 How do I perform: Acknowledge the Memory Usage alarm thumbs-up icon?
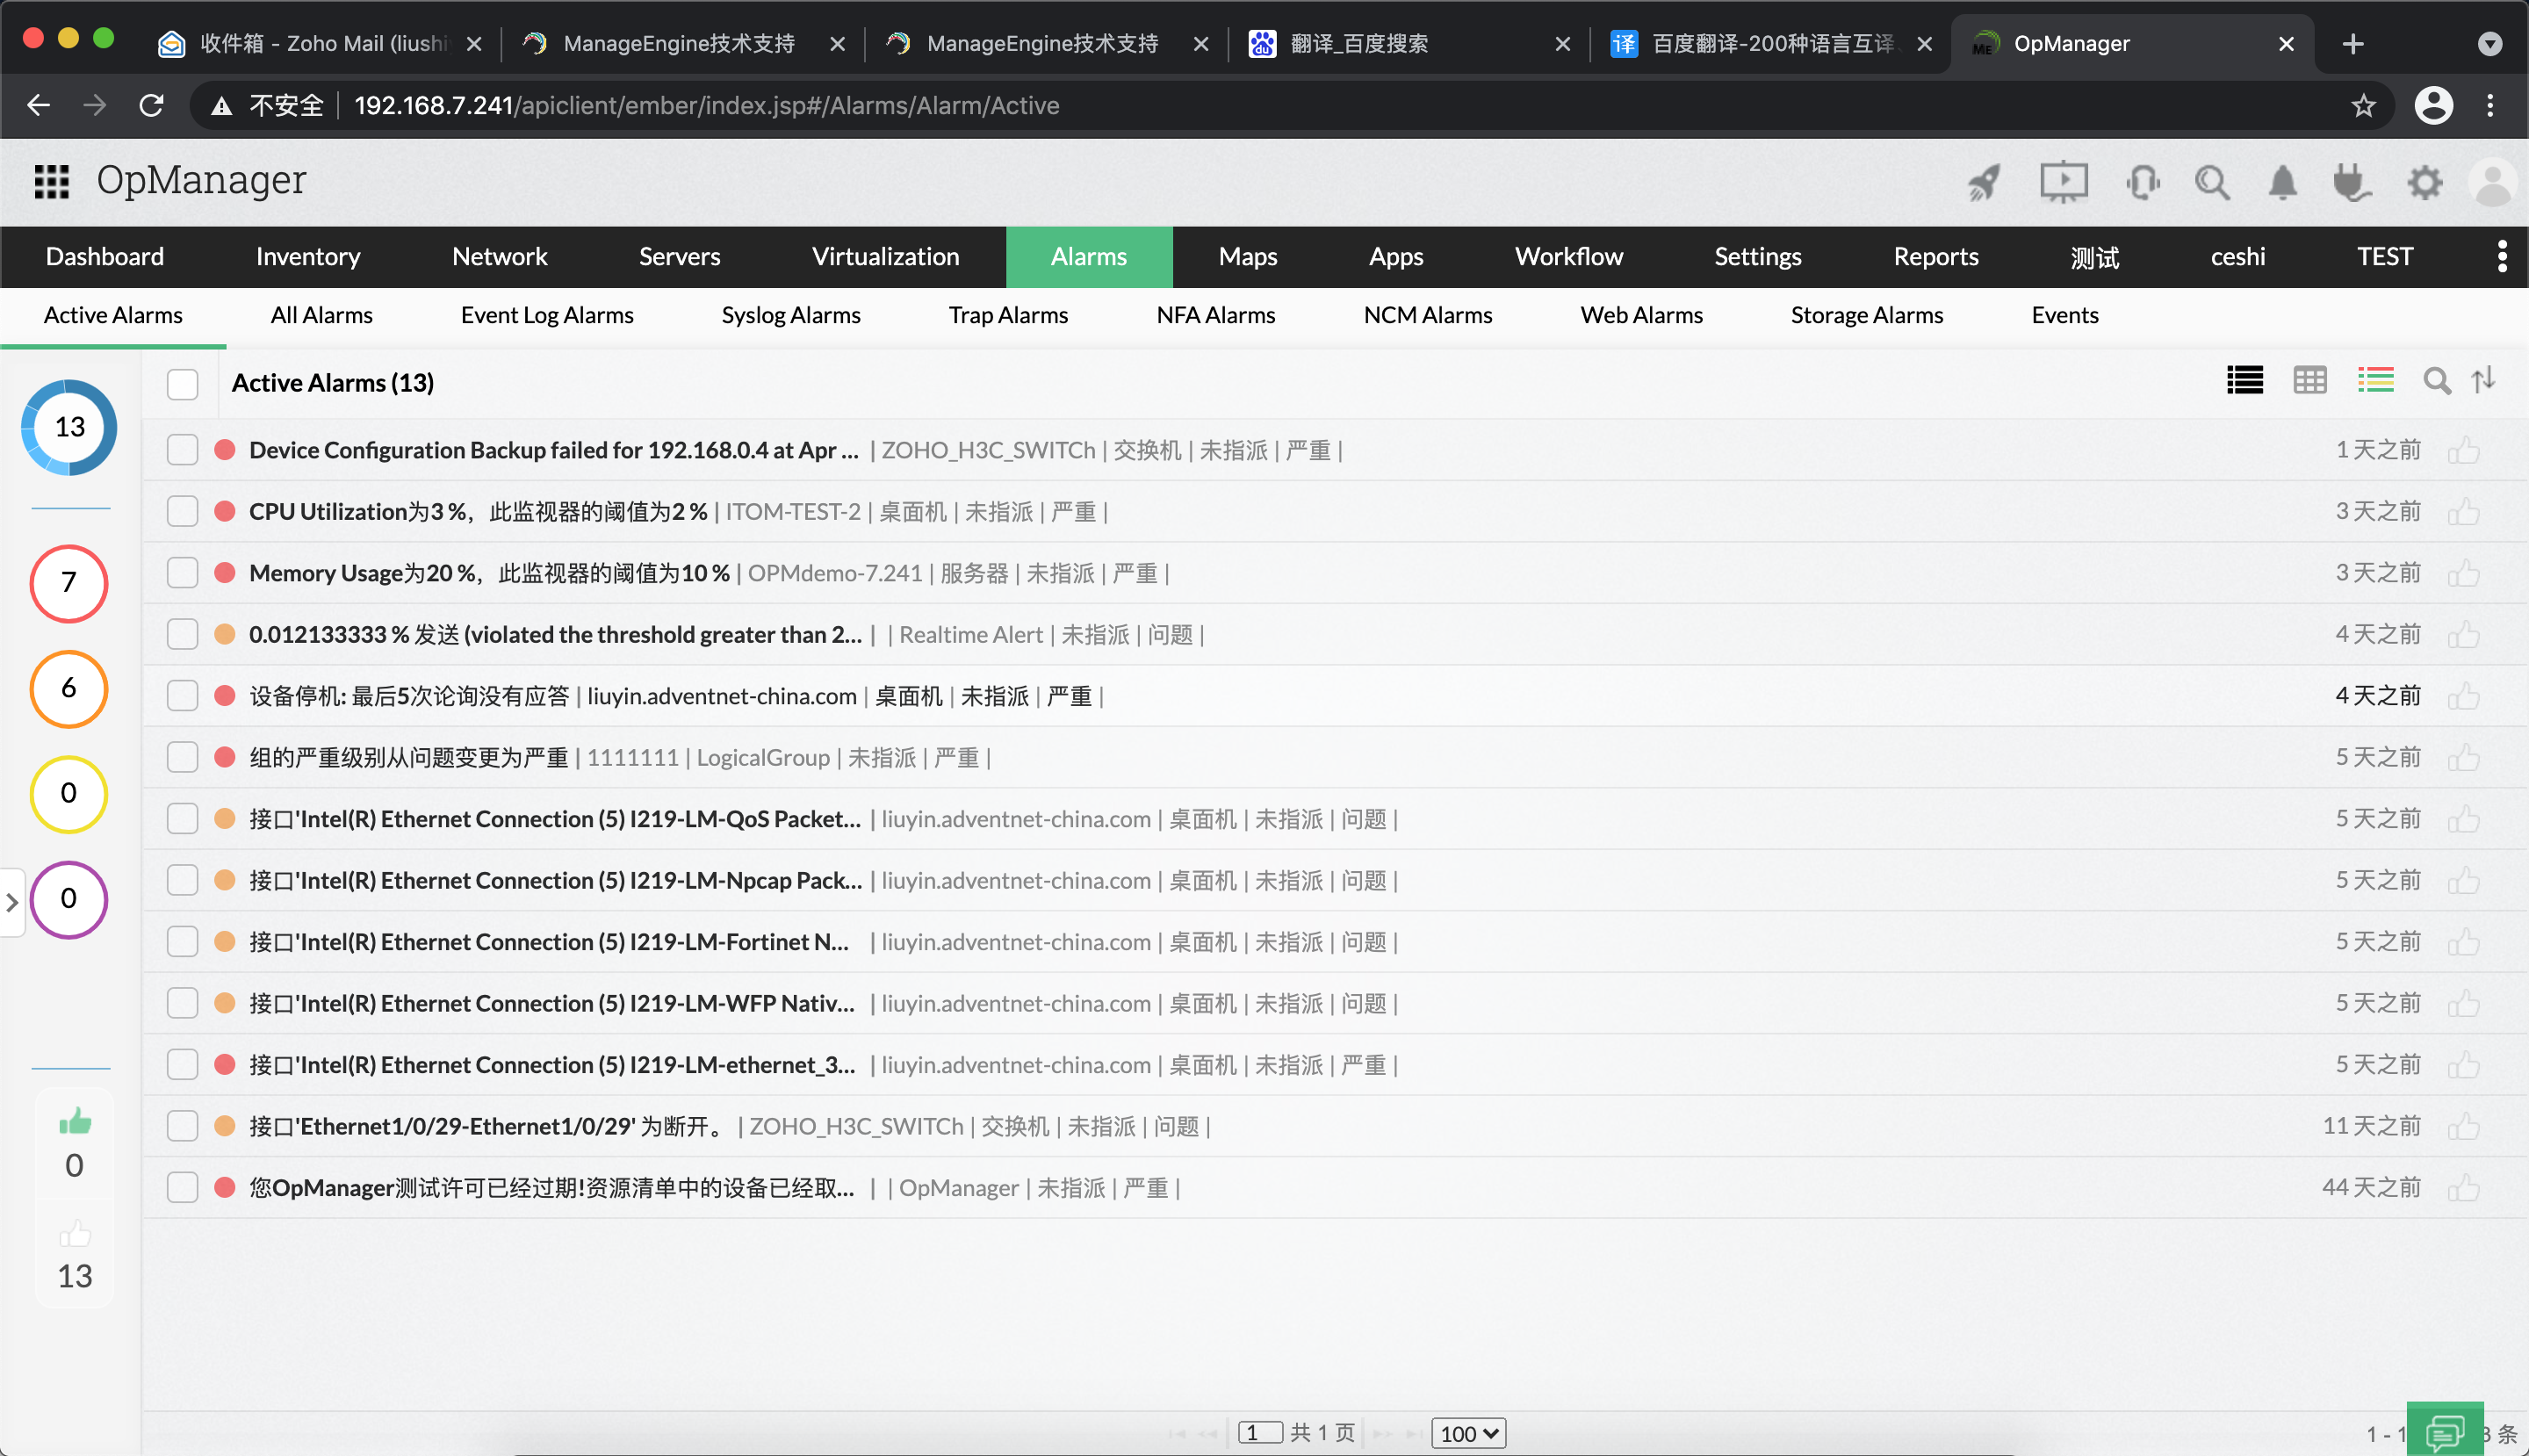(x=2463, y=574)
